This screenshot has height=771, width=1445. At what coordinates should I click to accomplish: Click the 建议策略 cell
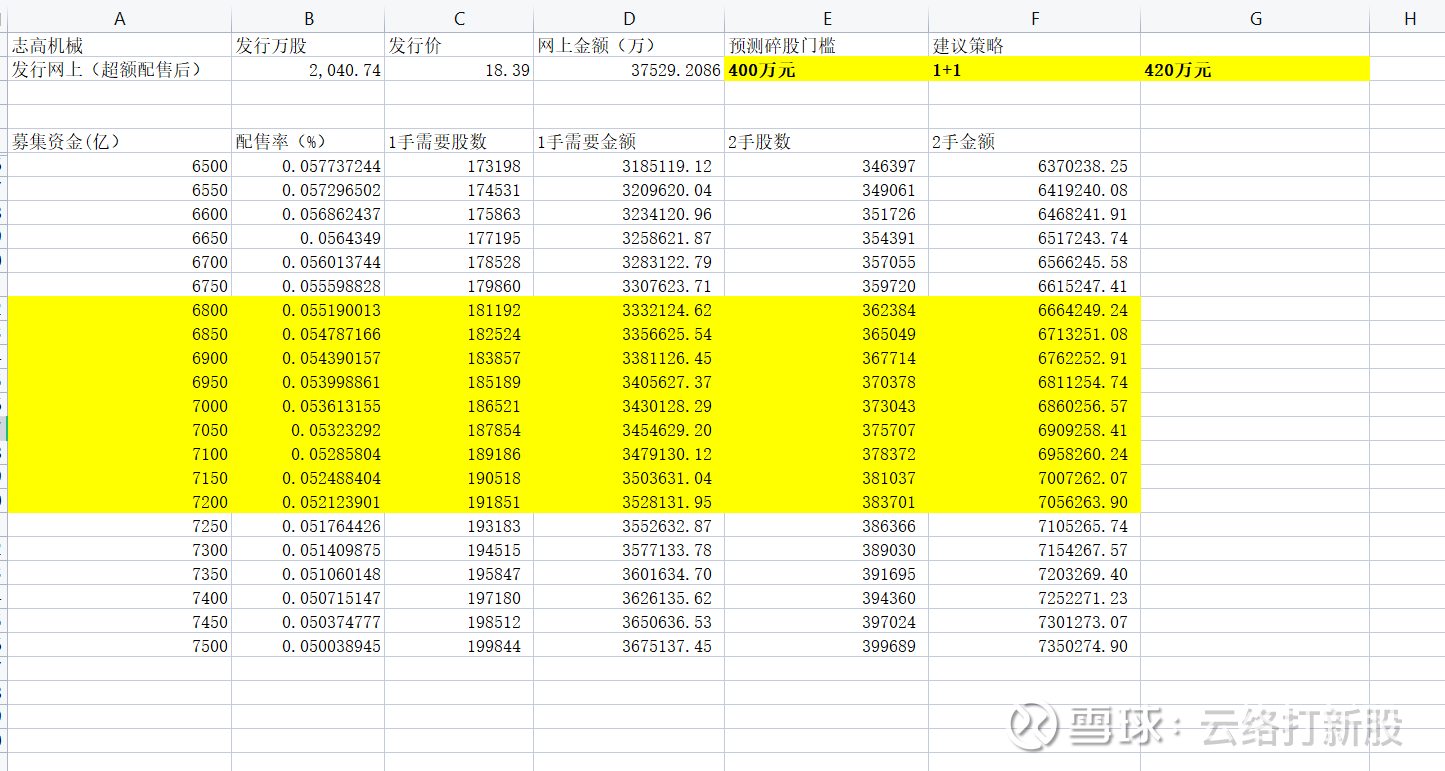click(x=1035, y=45)
